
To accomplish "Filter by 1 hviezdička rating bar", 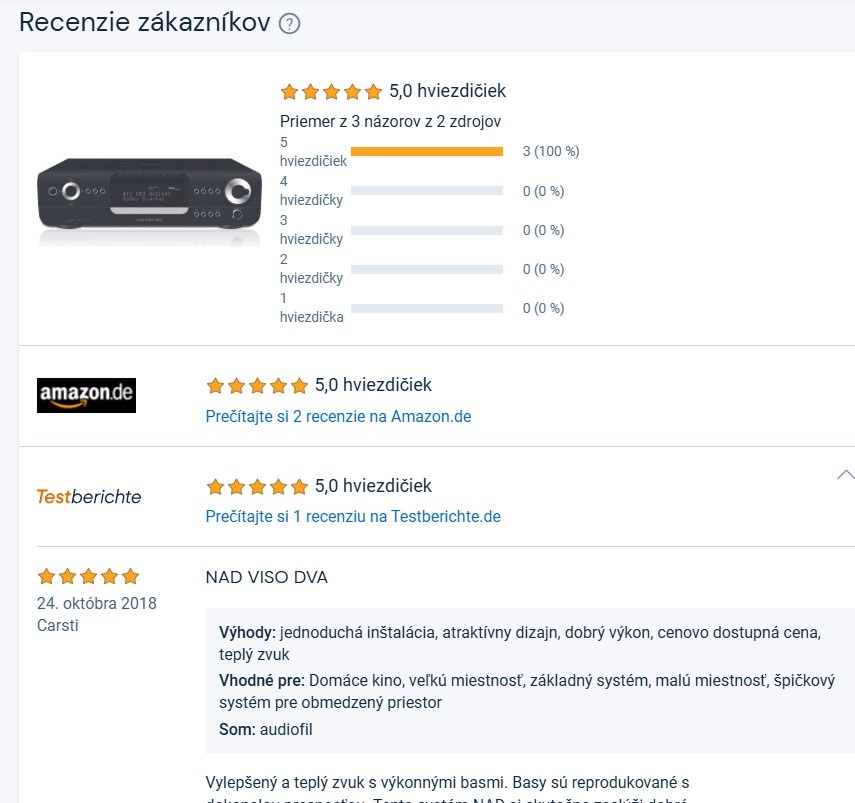I will coord(427,308).
